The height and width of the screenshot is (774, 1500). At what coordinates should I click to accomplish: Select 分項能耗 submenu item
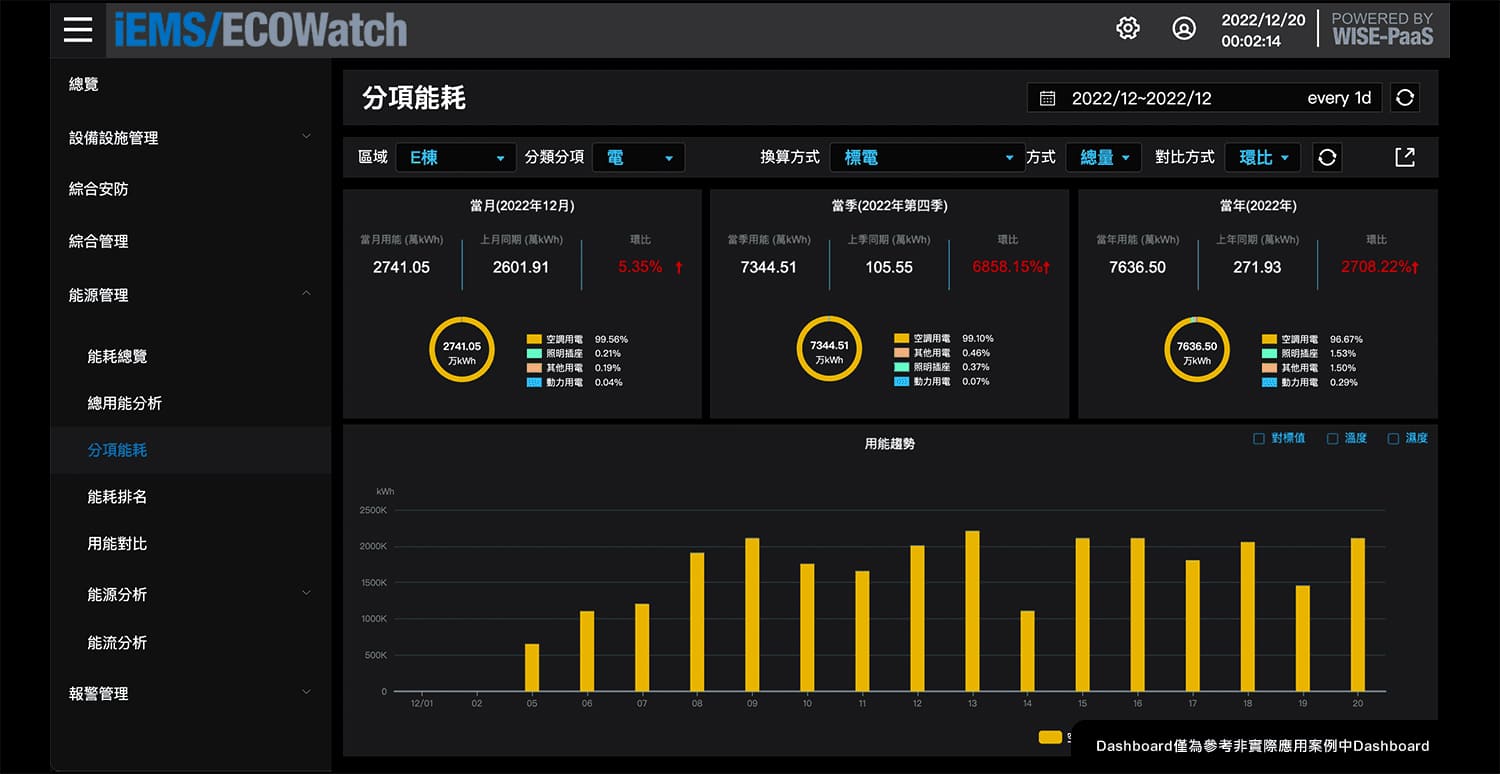pyautogui.click(x=190, y=450)
